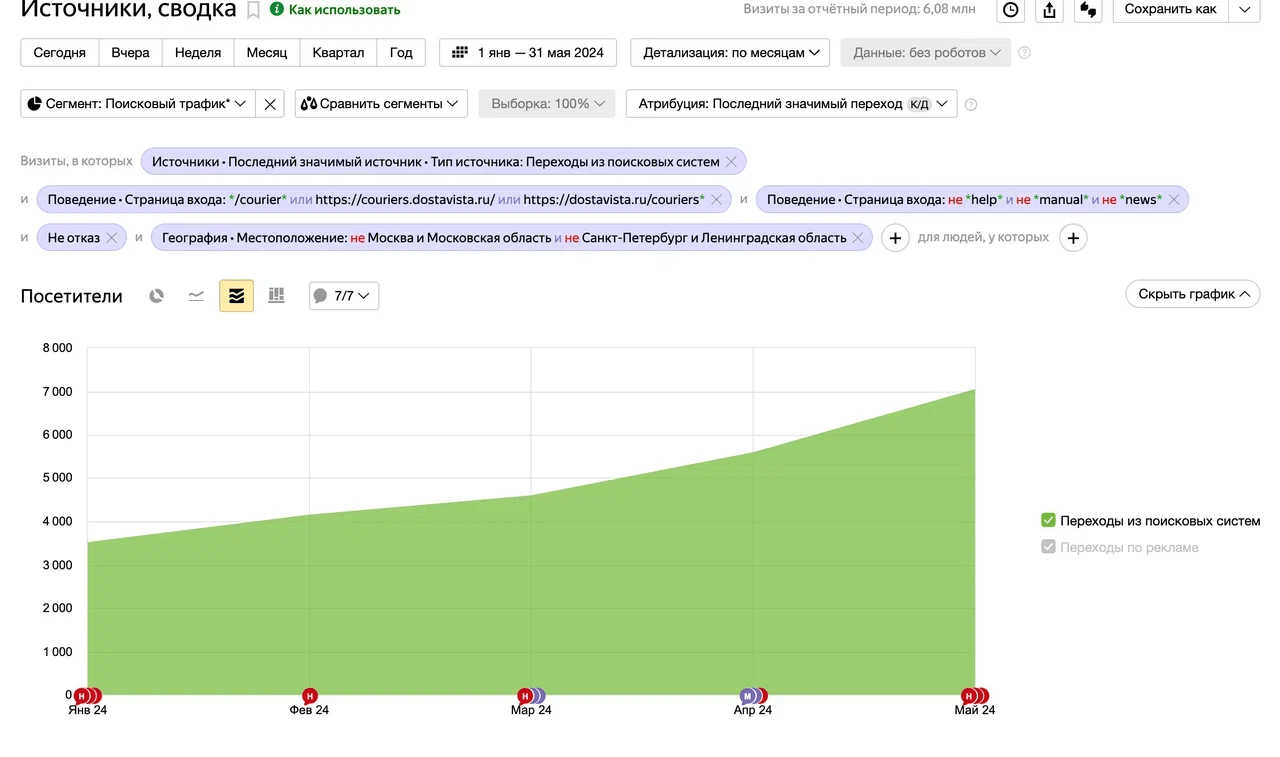Switch to the 'Квартал' period tab
This screenshot has height=757, width=1280.
(x=338, y=53)
